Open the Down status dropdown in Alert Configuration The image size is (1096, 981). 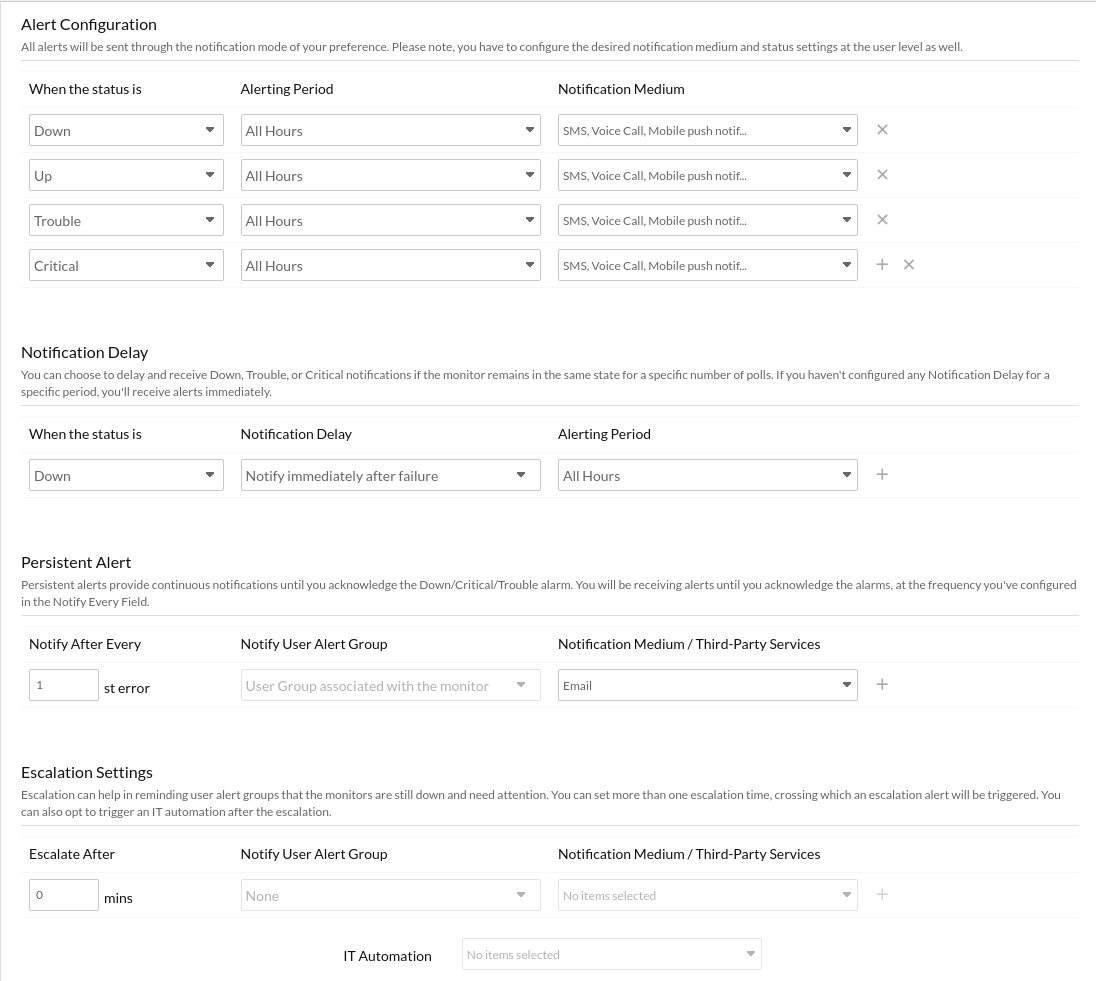pos(126,130)
